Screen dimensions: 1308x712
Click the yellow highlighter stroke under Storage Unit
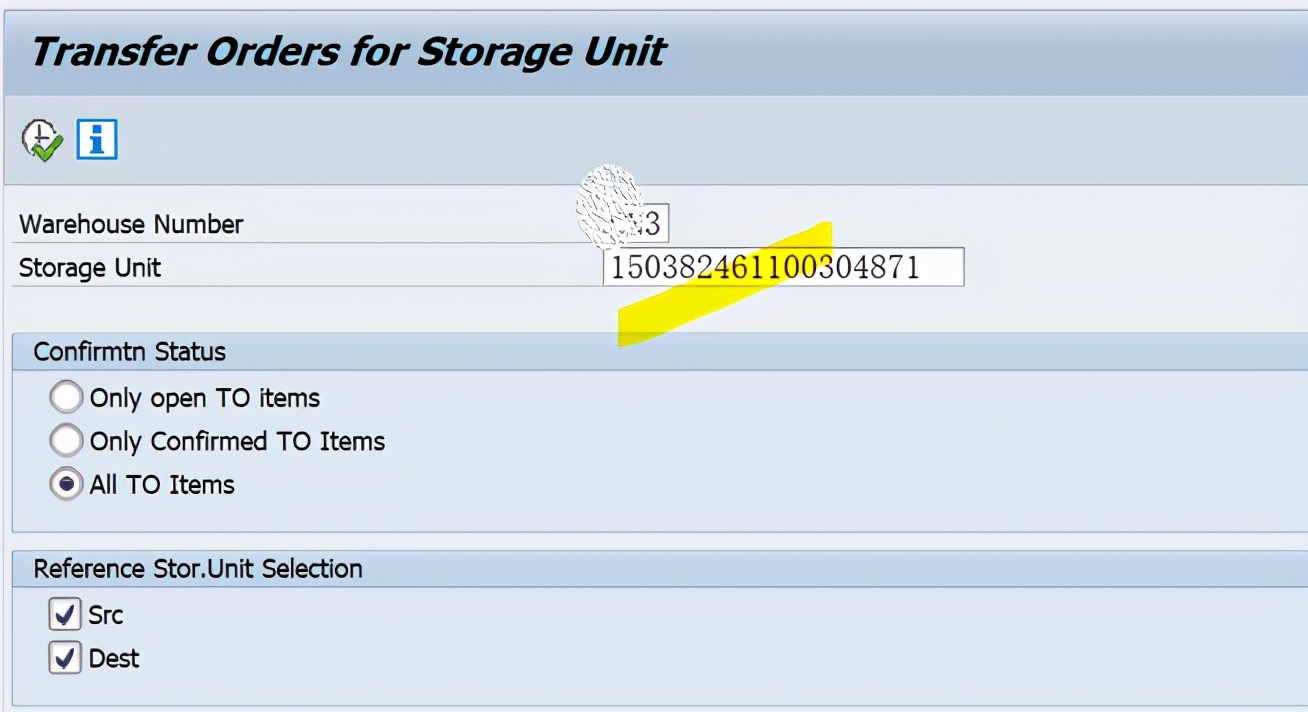(725, 285)
